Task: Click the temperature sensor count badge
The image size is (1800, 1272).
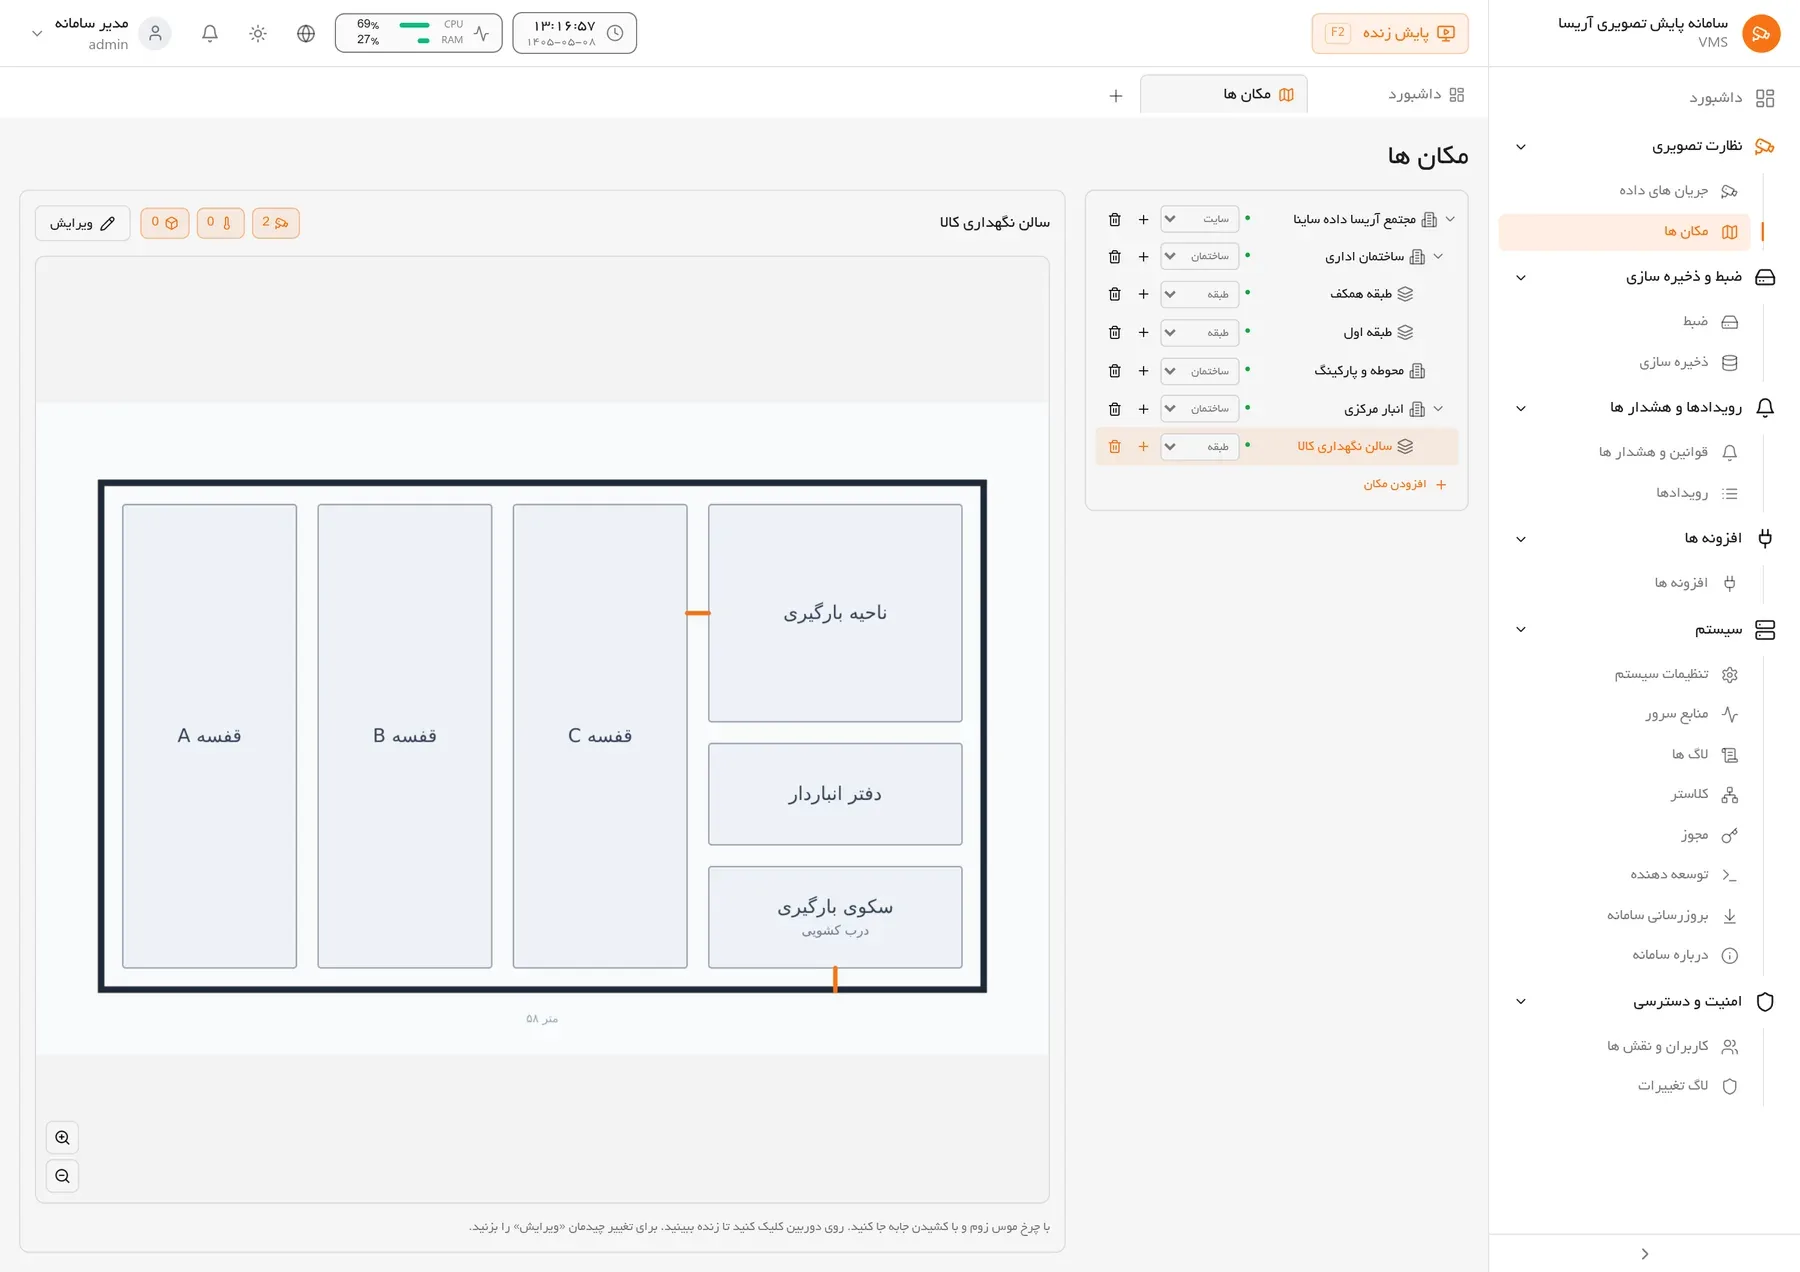Action: click(220, 222)
